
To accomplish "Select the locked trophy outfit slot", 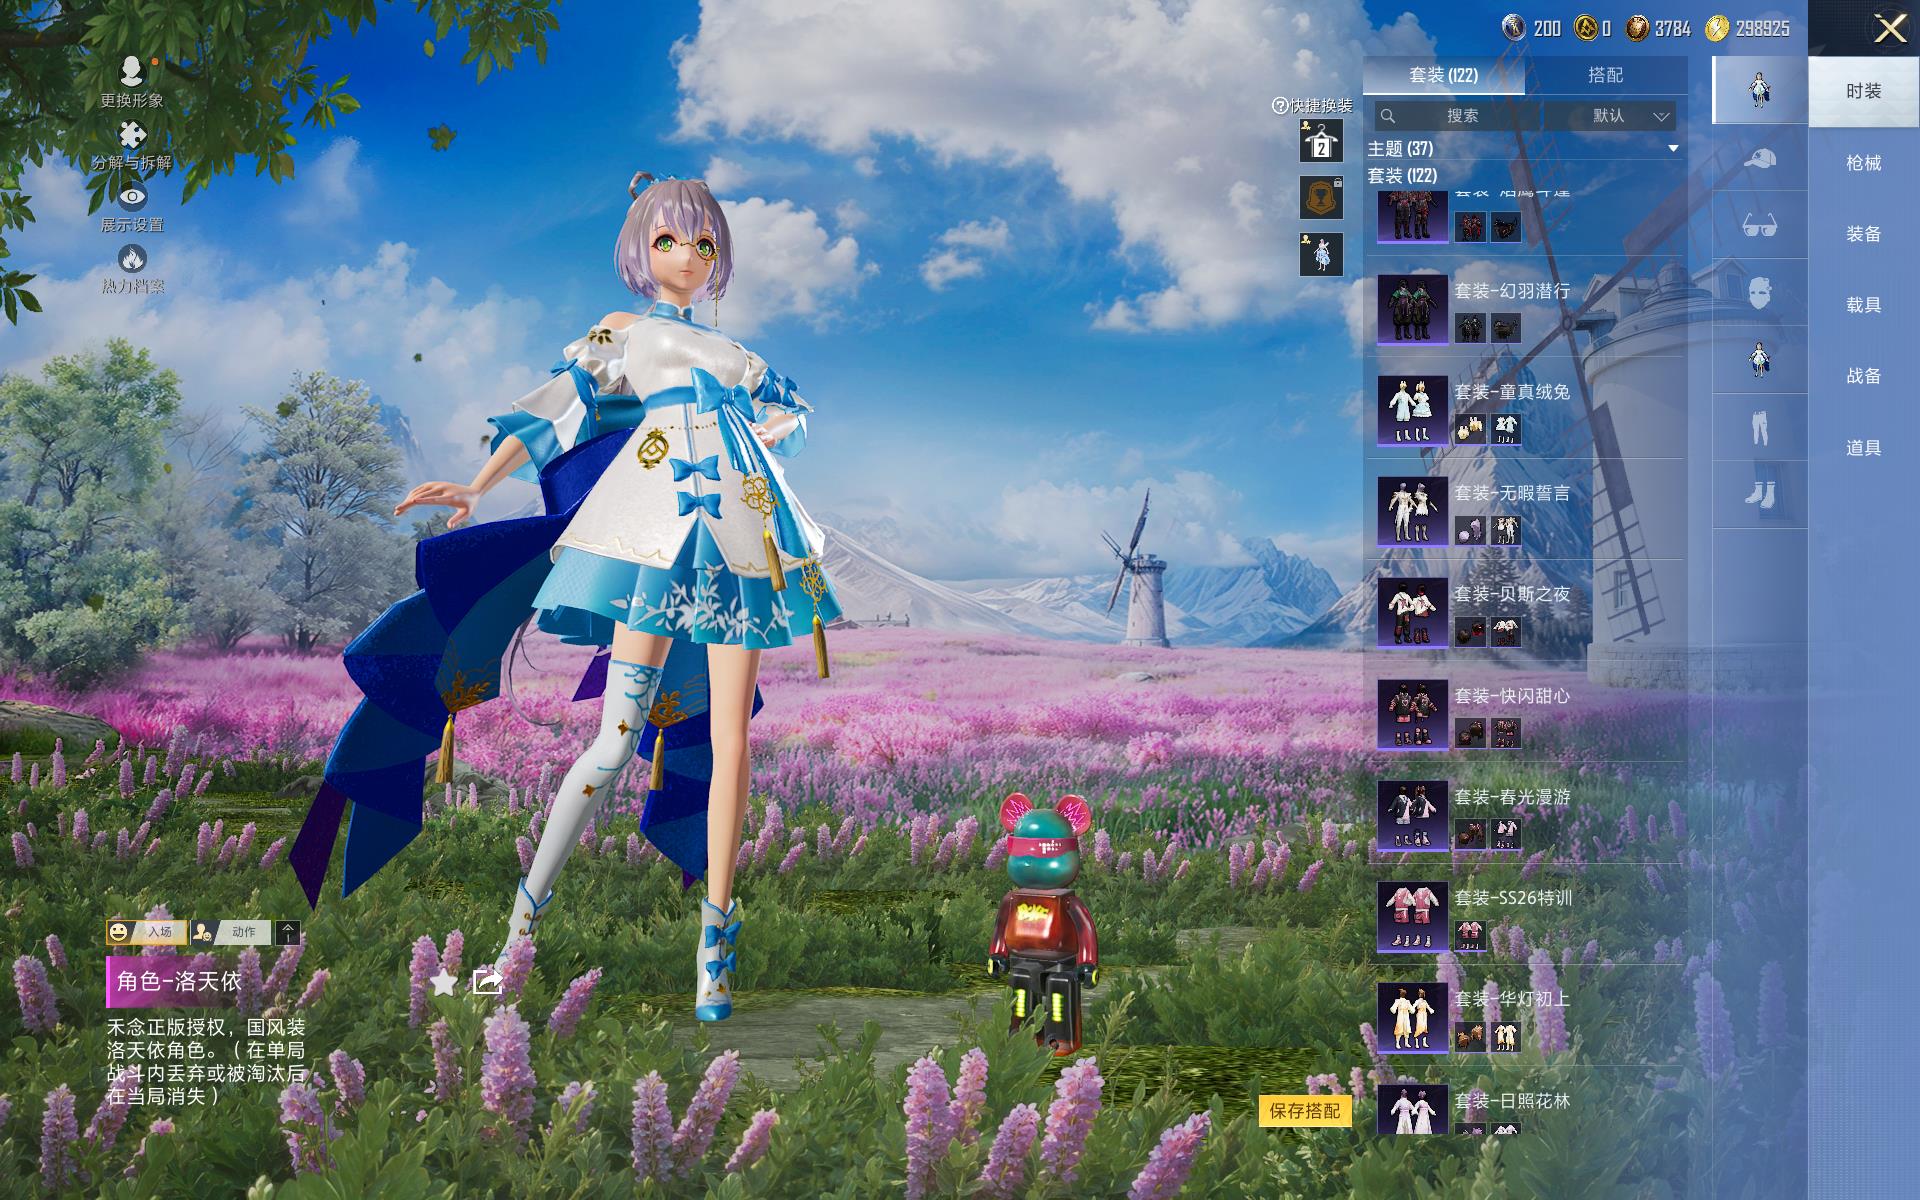I will coord(1321,197).
